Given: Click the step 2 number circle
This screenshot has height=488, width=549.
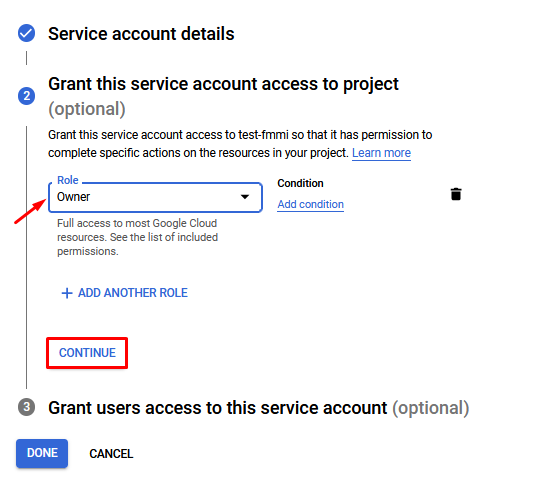Looking at the screenshot, I should click(x=26, y=96).
